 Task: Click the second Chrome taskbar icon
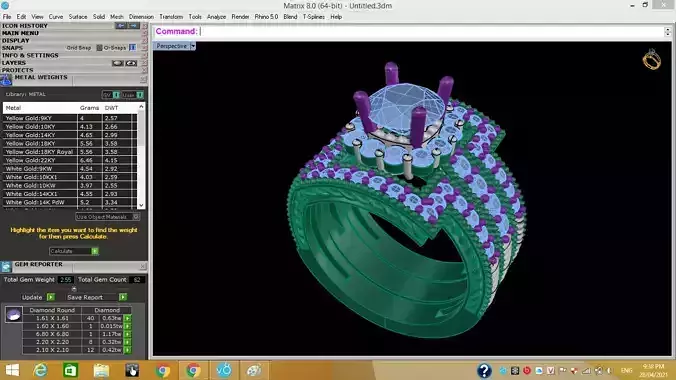pyautogui.click(x=193, y=371)
